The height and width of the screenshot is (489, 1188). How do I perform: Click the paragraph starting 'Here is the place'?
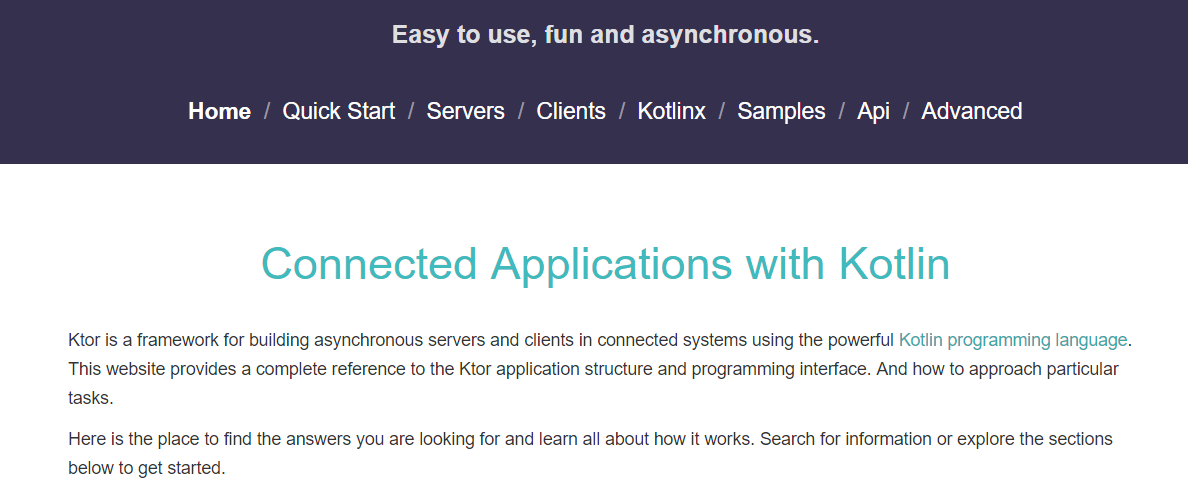click(x=590, y=453)
